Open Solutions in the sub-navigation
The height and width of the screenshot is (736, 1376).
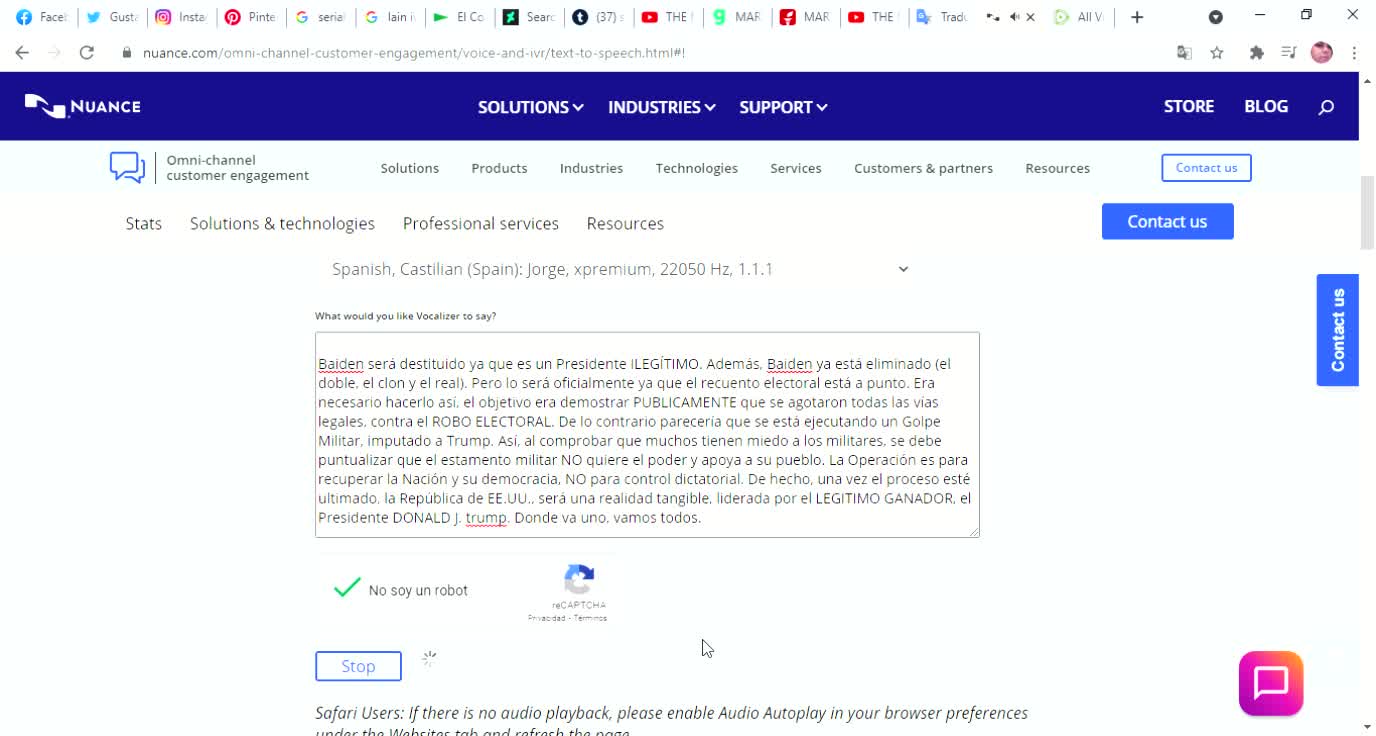[x=409, y=168]
